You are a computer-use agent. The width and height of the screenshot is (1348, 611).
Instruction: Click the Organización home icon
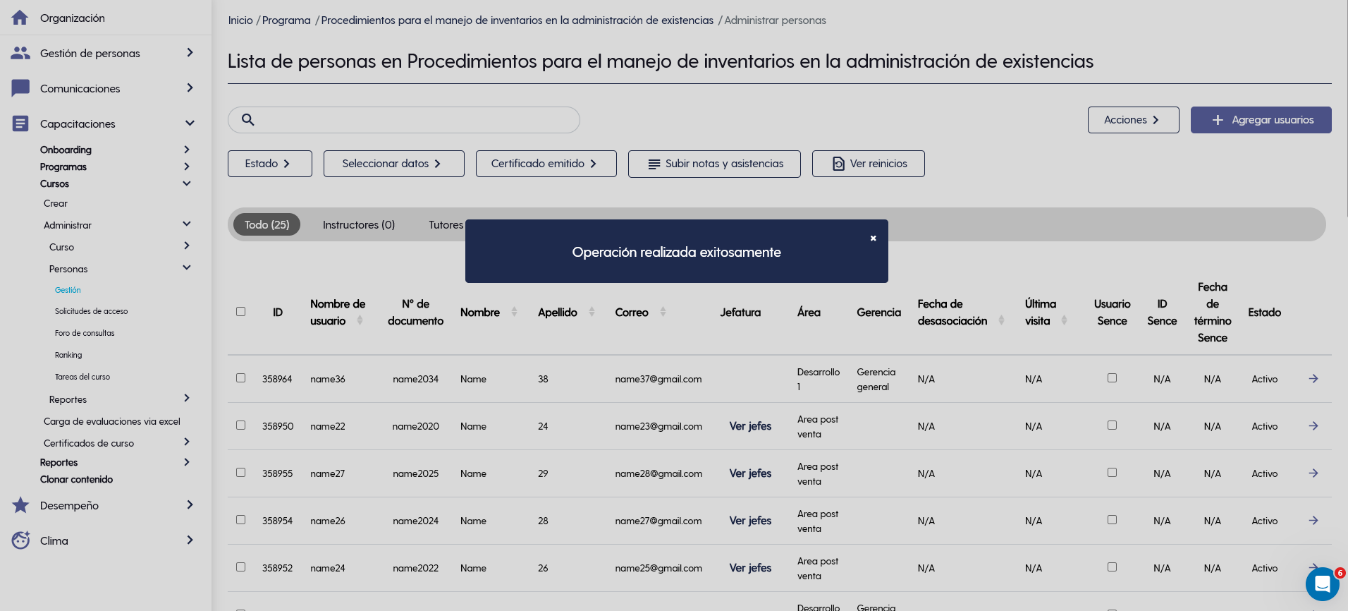tap(20, 18)
